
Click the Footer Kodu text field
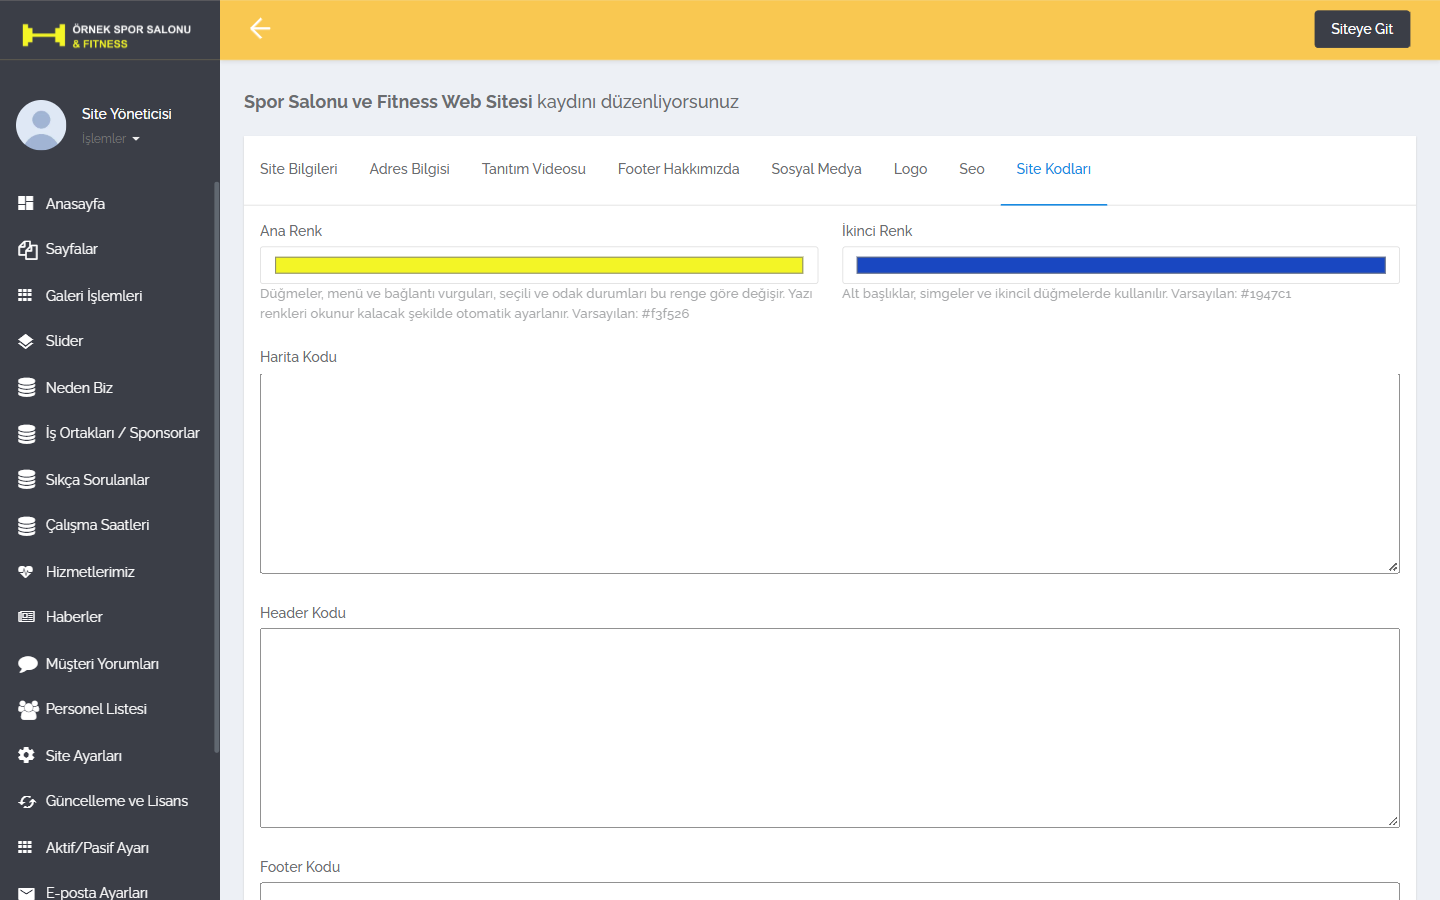pos(830,891)
